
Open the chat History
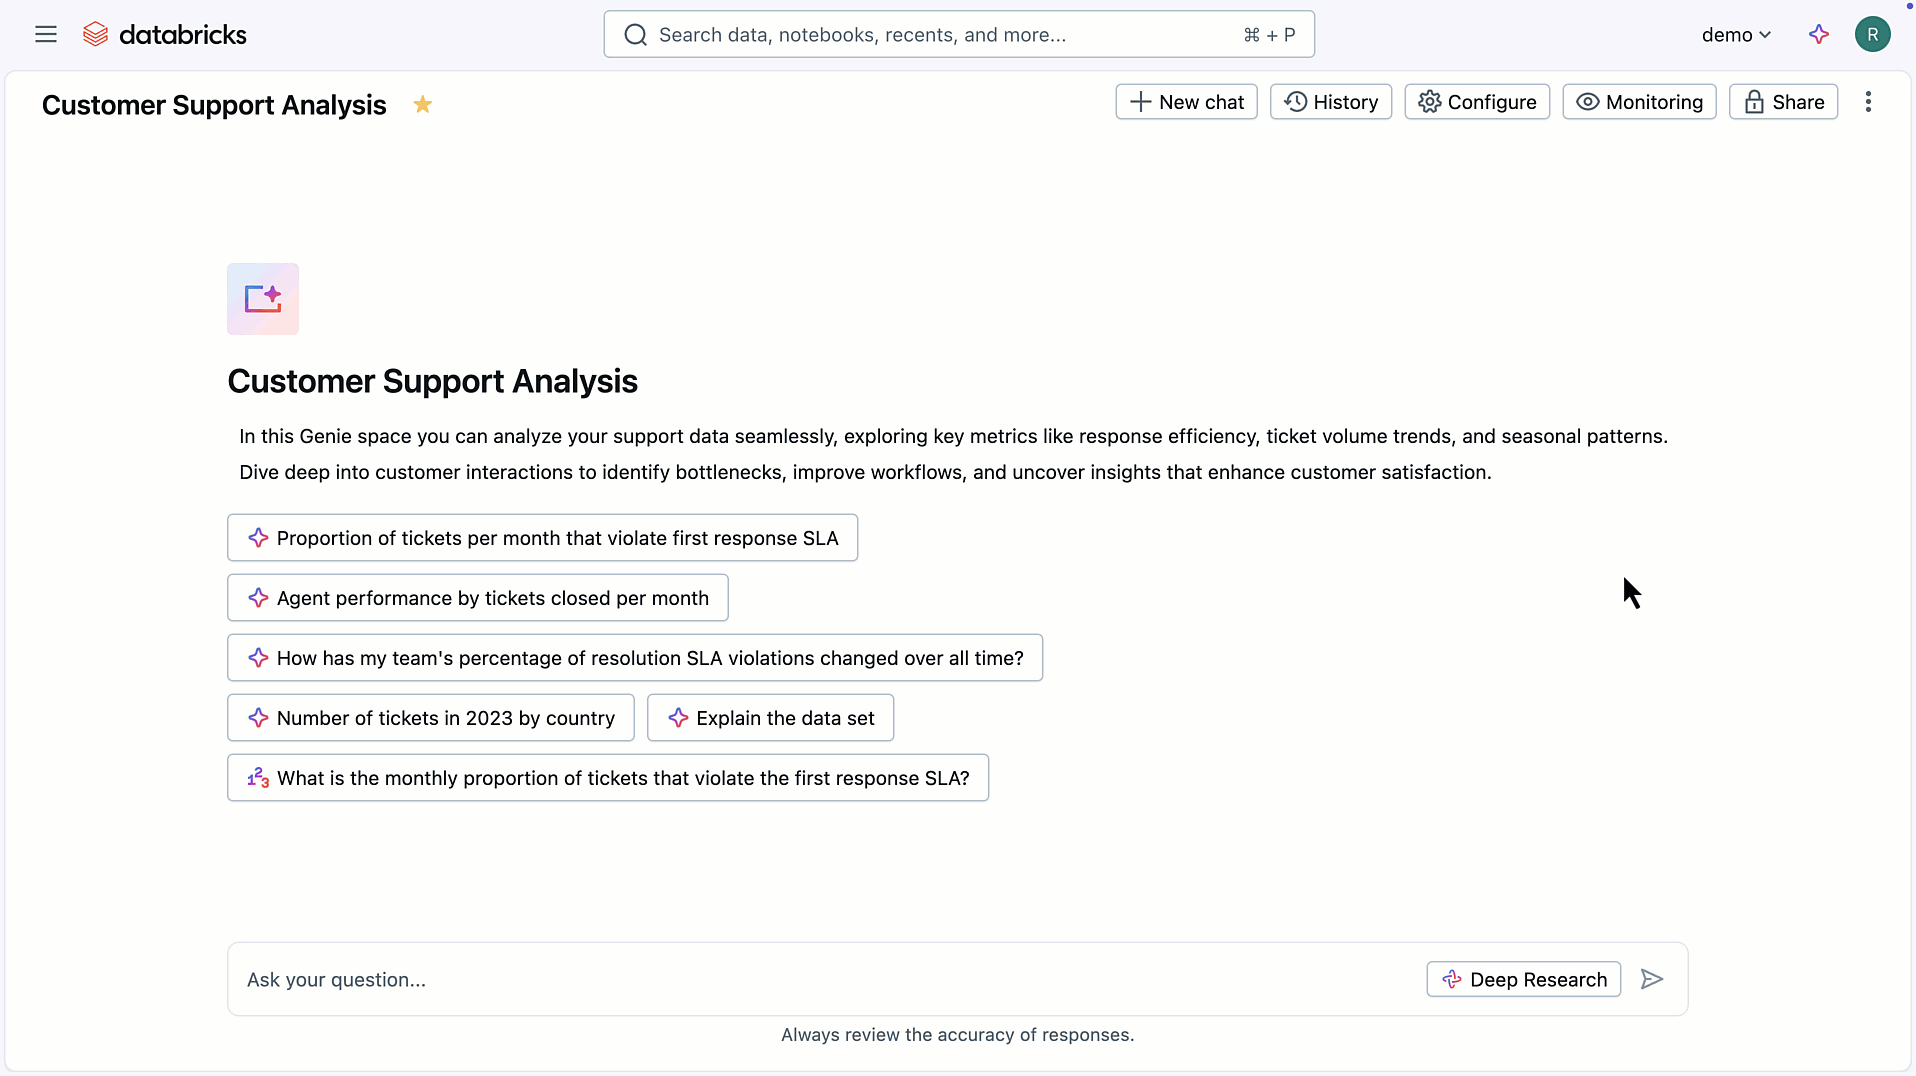1330,102
